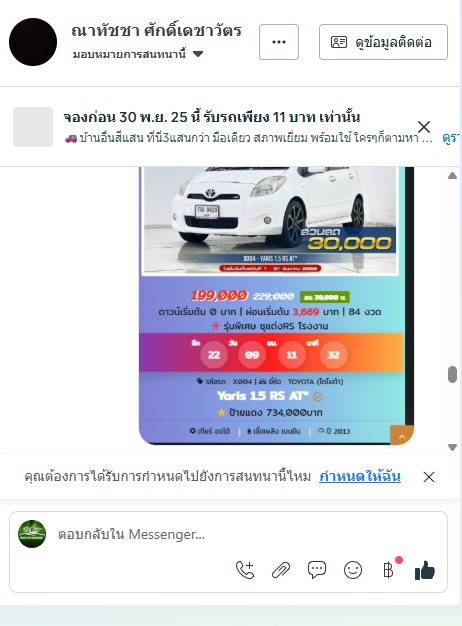Send a thumbs-up like
This screenshot has height=626, width=462.
tap(425, 570)
